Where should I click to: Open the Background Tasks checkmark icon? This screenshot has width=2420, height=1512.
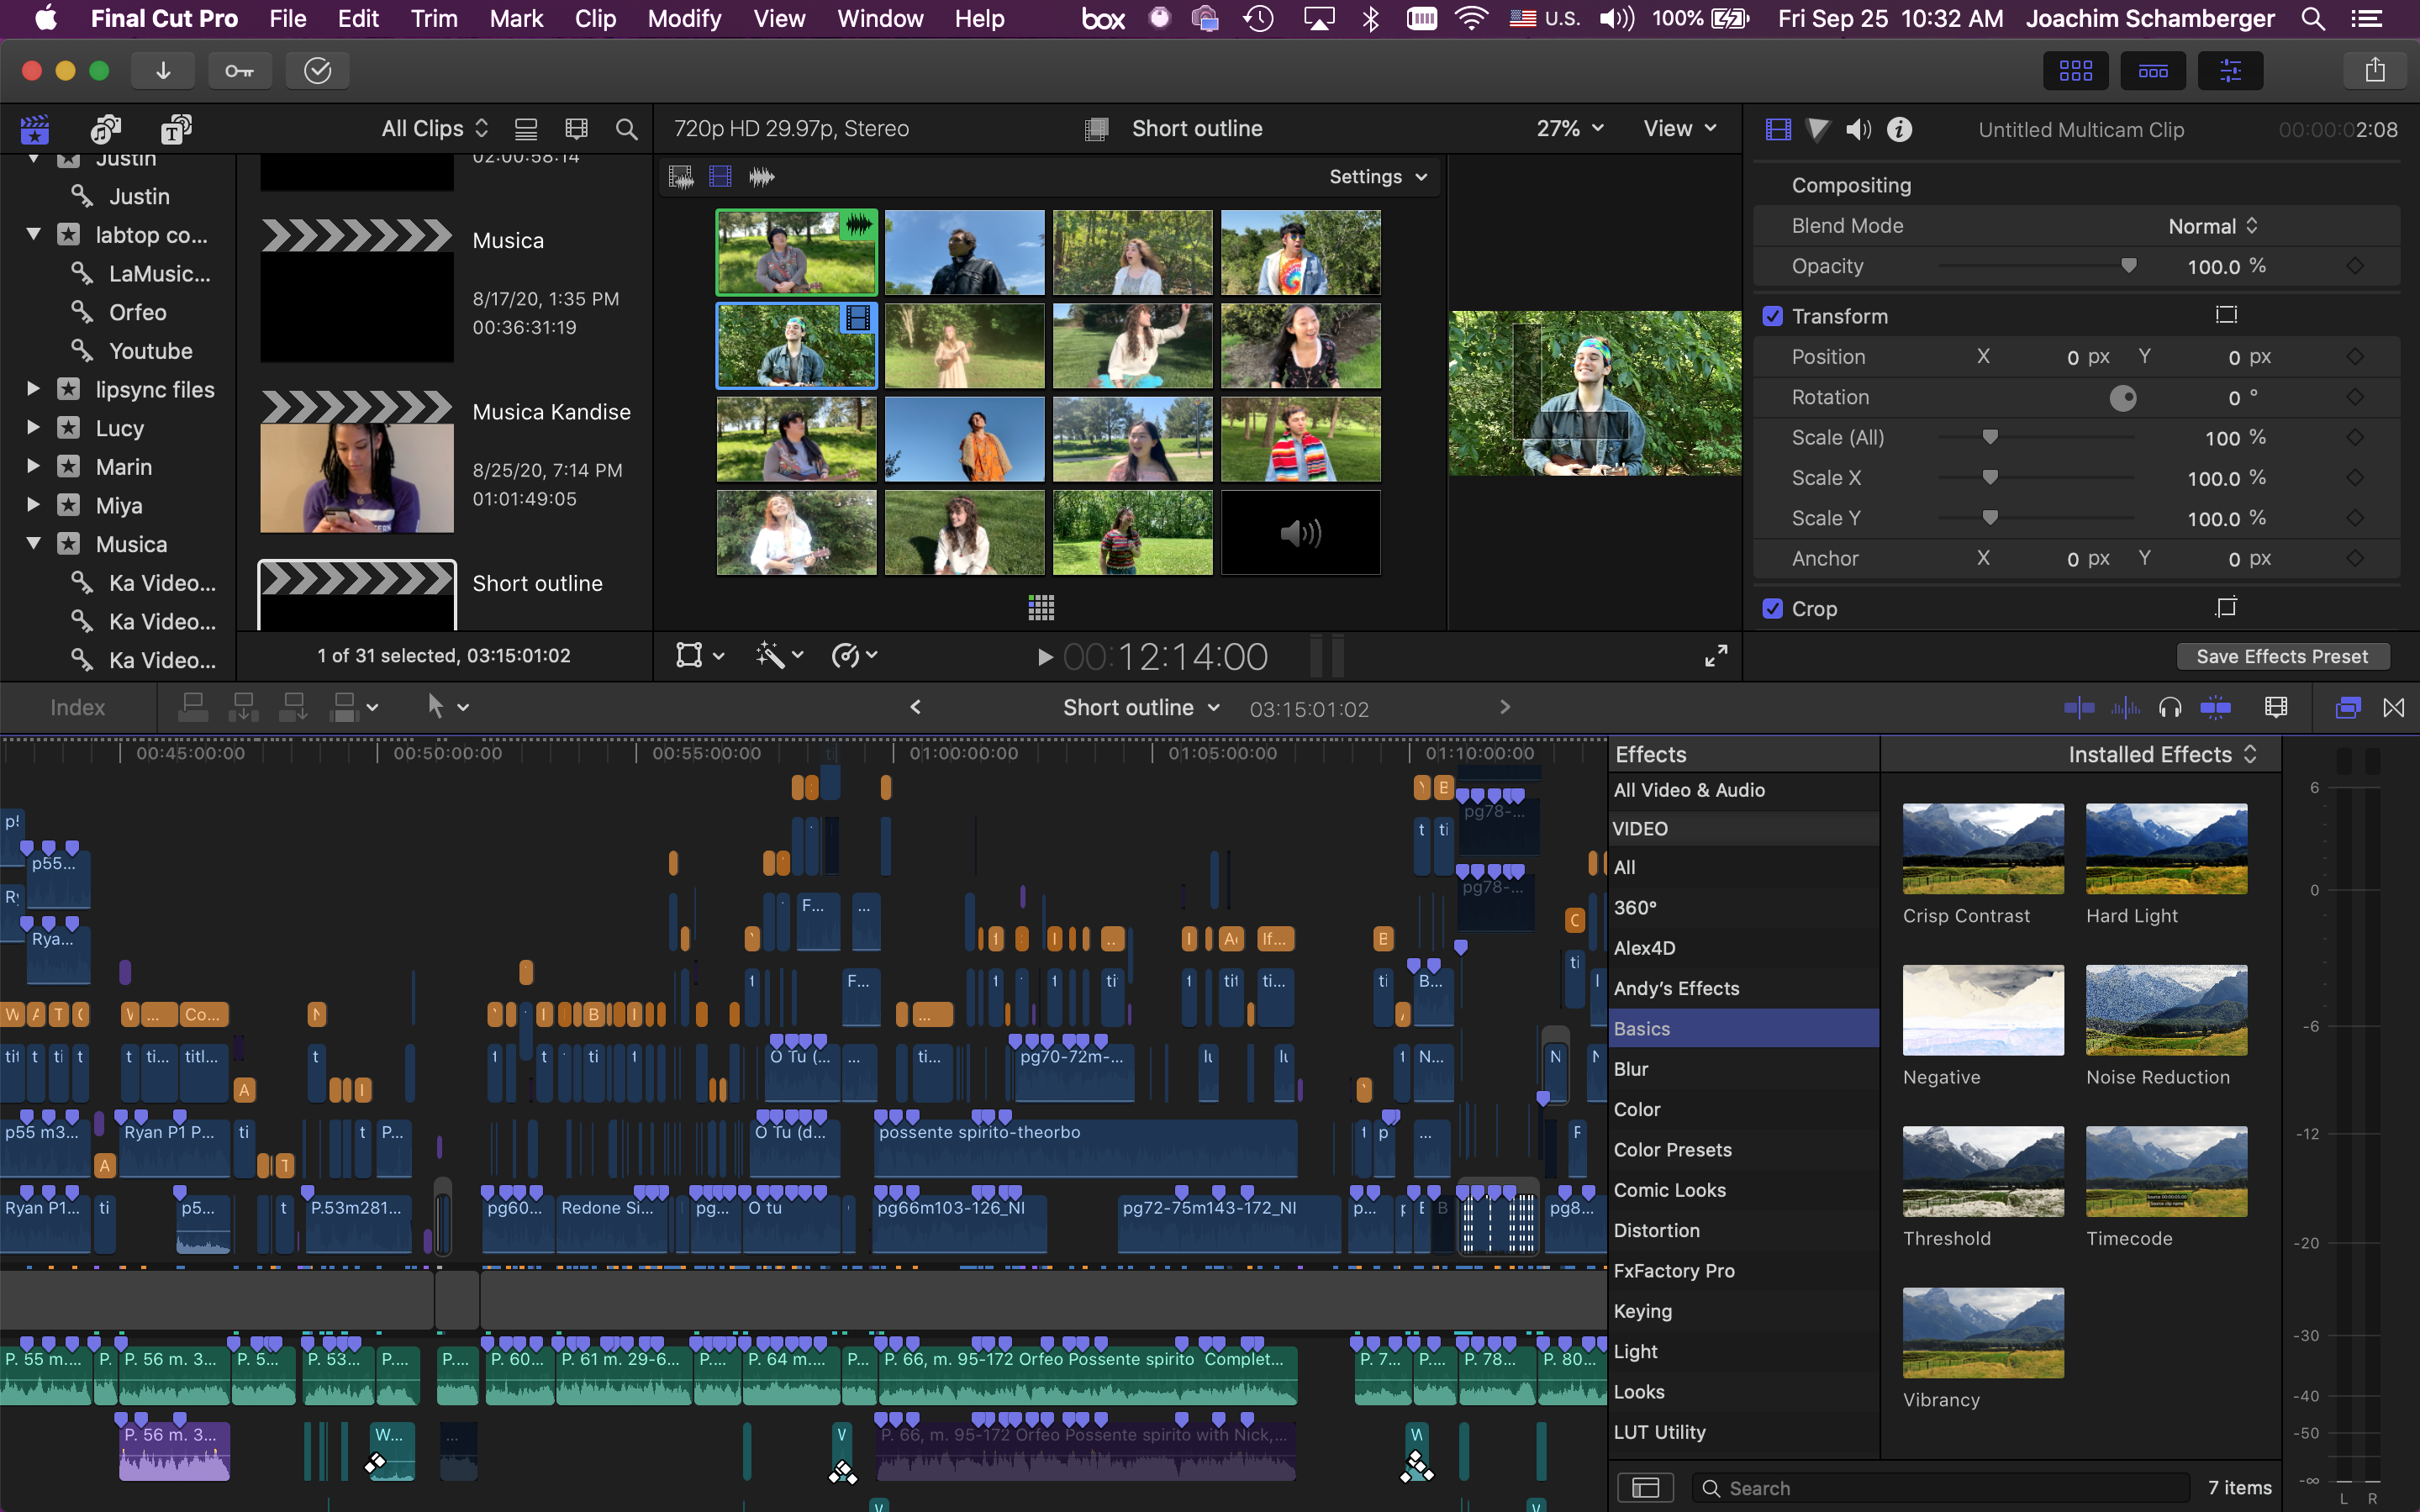pyautogui.click(x=317, y=70)
